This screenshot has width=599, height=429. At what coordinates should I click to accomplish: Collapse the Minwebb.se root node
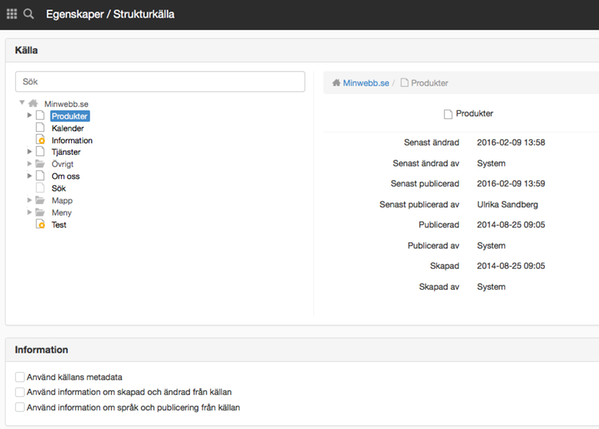[22, 102]
